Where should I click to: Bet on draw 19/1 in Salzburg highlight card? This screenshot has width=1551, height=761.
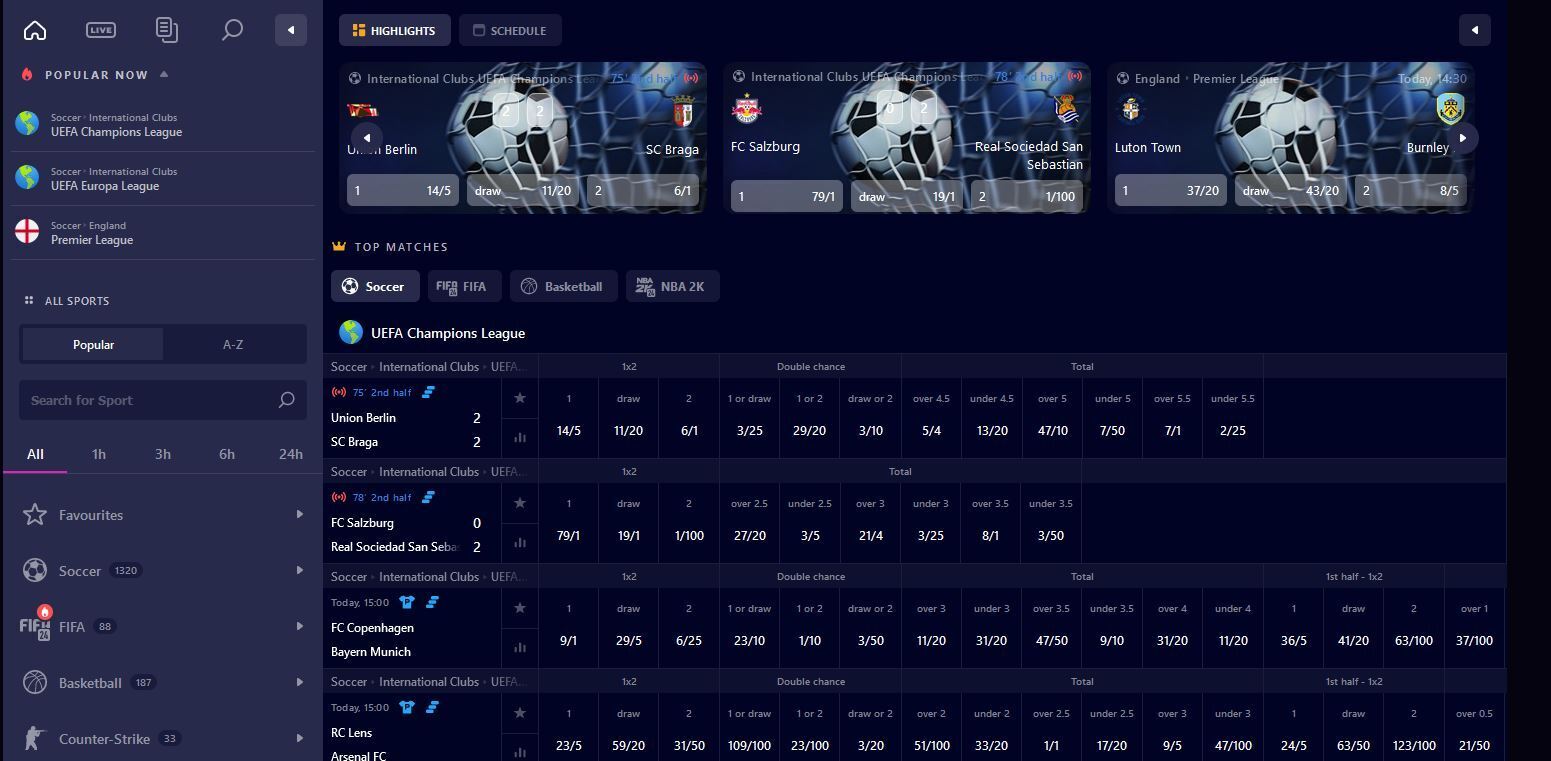907,196
